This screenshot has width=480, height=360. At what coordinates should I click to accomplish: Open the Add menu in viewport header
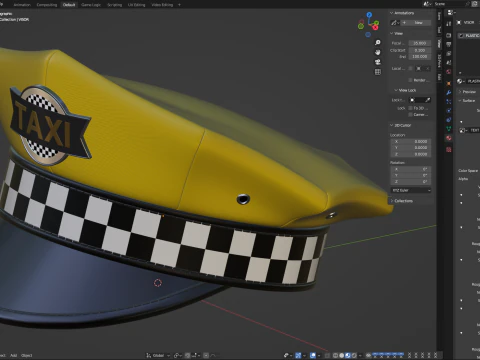(14, 355)
